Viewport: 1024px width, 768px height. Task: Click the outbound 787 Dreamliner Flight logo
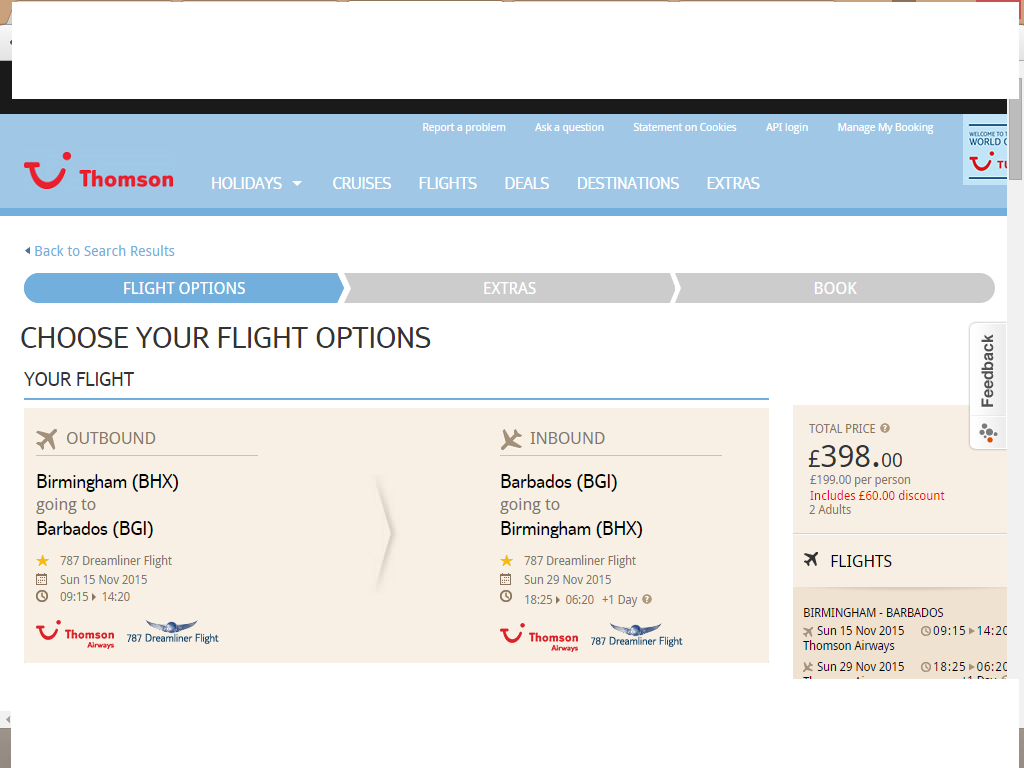[172, 632]
